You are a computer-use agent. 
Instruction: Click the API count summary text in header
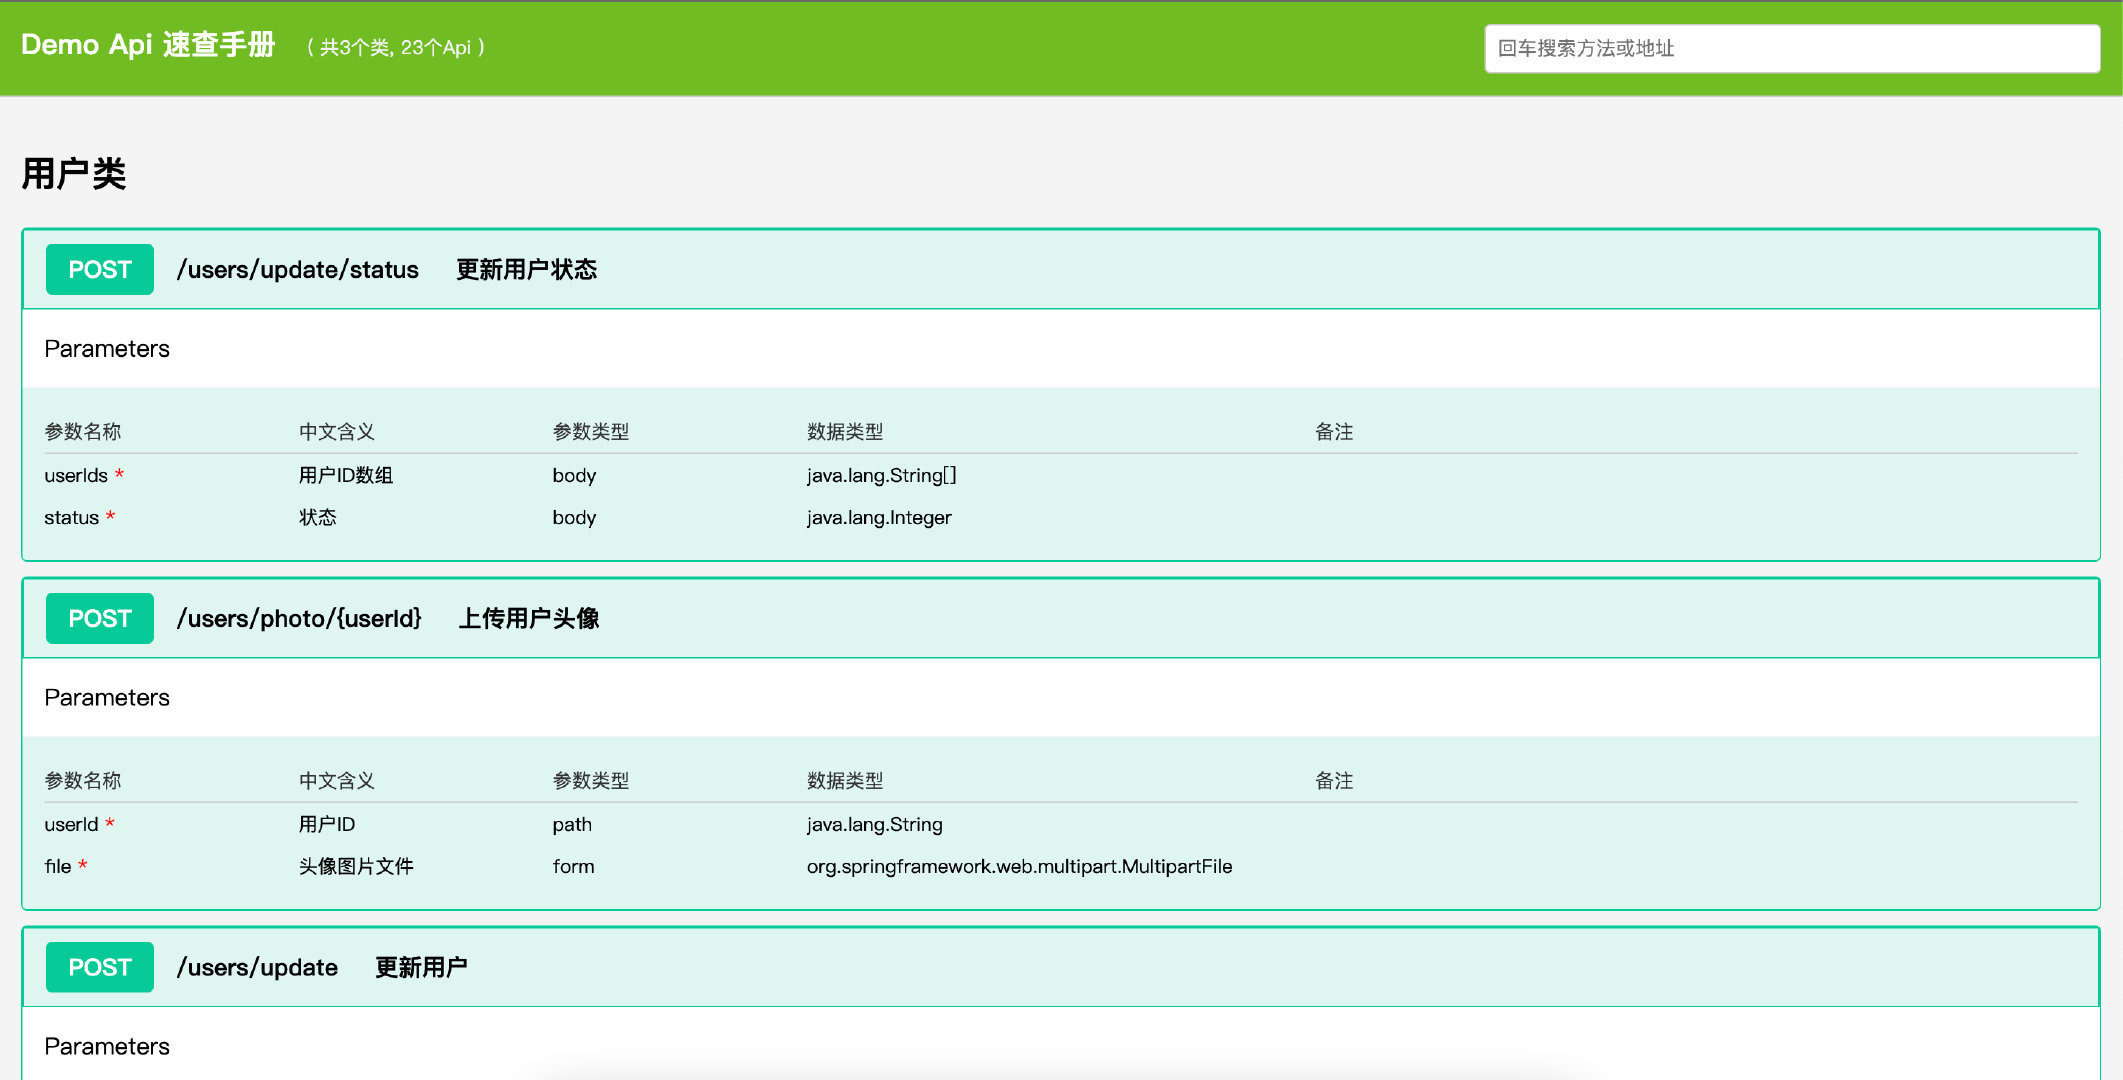coord(396,48)
